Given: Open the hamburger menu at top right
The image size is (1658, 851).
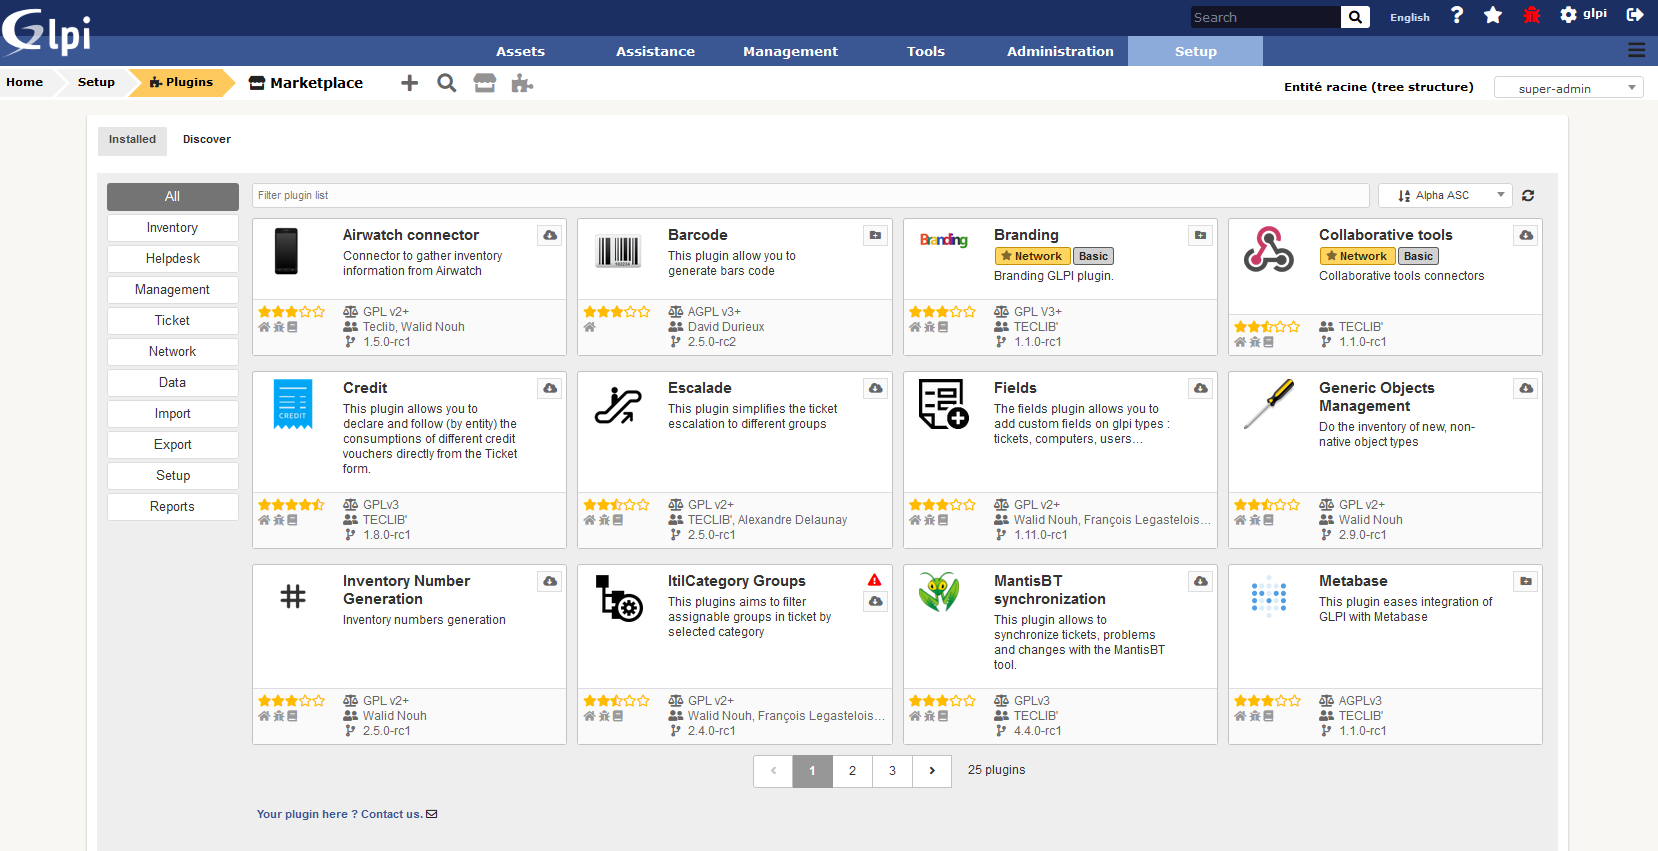Looking at the screenshot, I should tap(1636, 50).
